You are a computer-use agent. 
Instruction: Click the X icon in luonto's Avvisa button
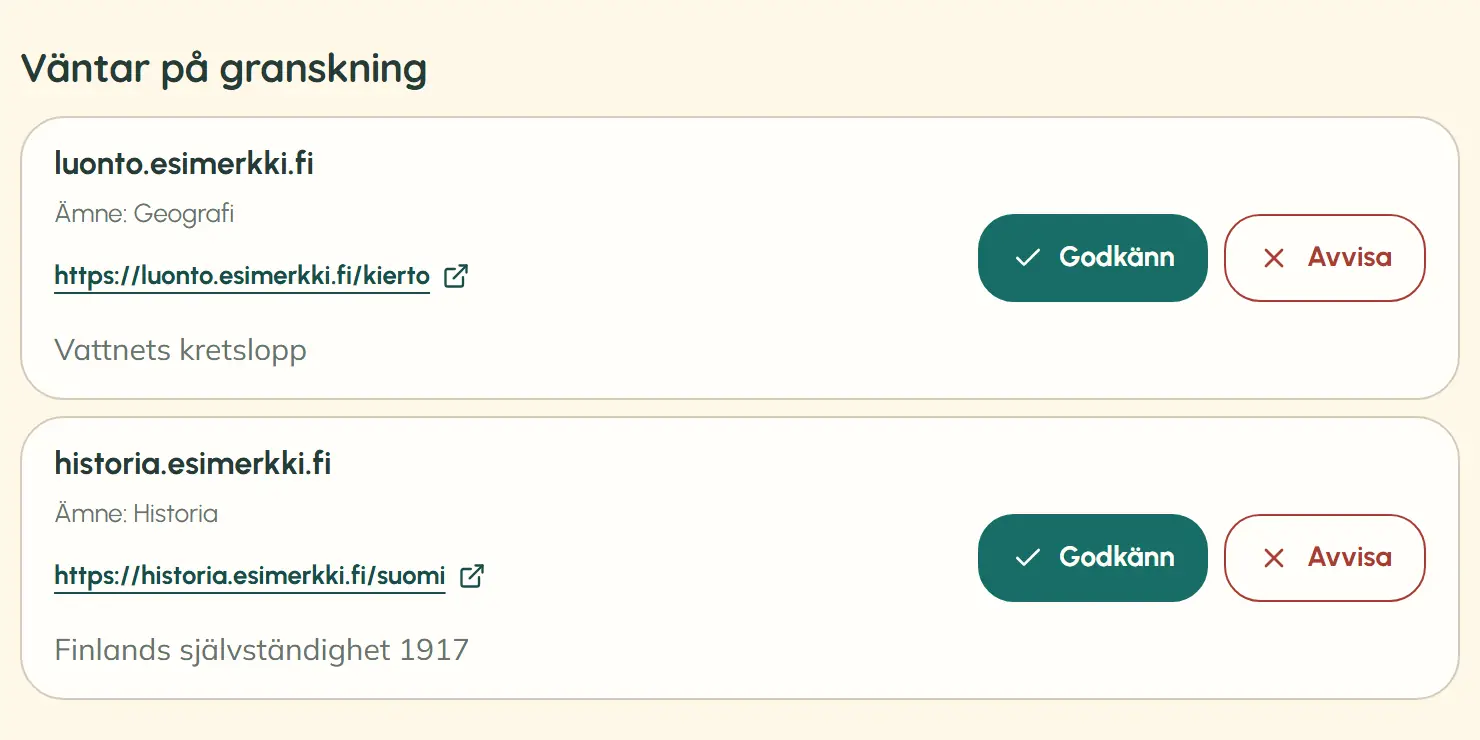pos(1274,258)
